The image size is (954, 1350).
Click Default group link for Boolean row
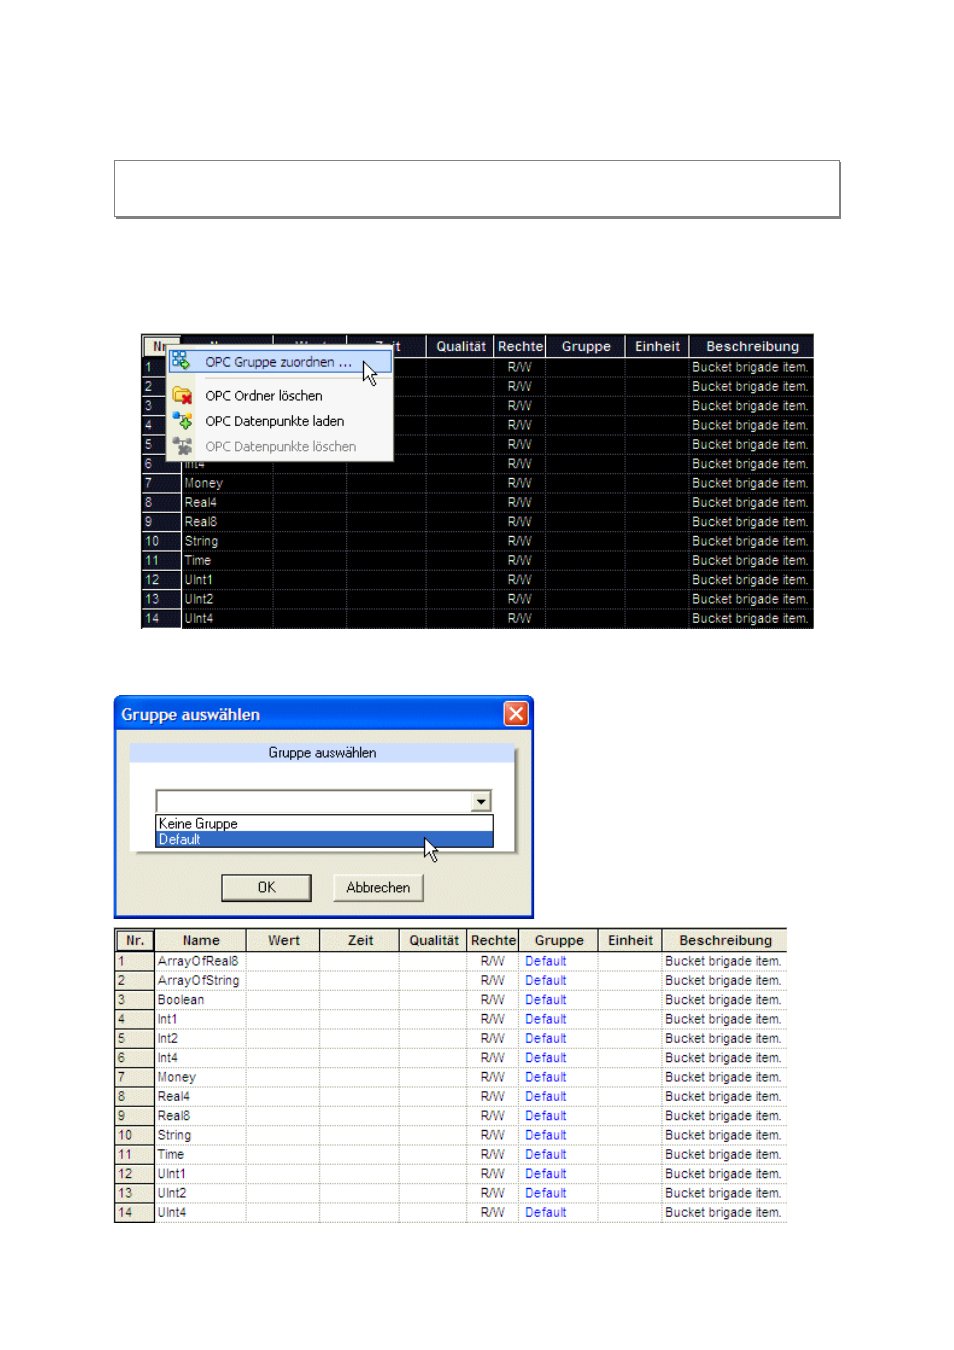[546, 1000]
